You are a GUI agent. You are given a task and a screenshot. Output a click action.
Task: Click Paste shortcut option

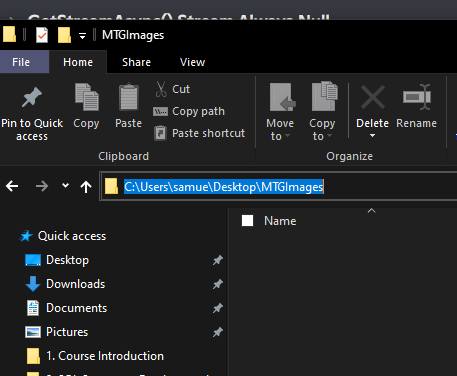coord(199,133)
